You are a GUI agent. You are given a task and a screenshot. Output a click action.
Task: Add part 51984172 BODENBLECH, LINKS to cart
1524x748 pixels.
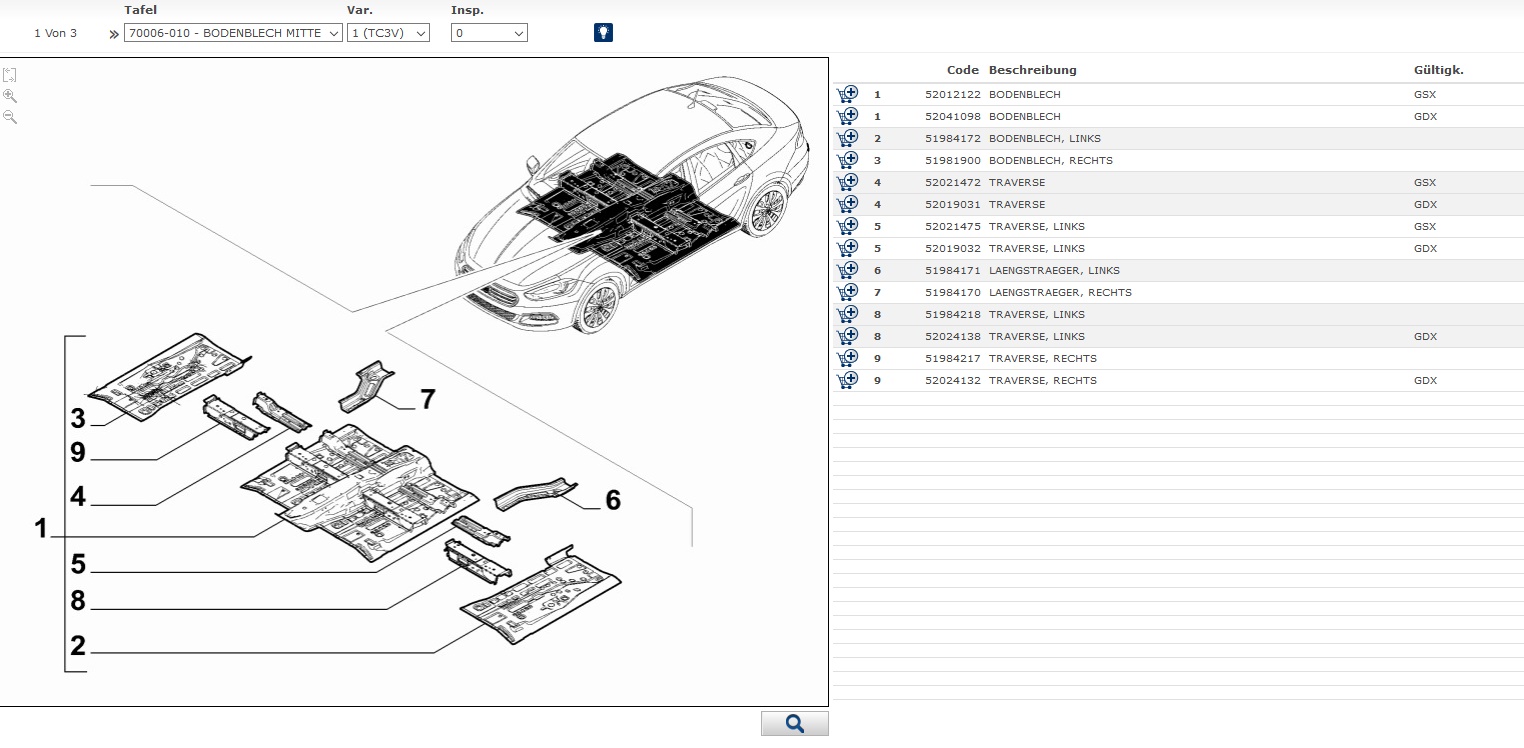(847, 138)
